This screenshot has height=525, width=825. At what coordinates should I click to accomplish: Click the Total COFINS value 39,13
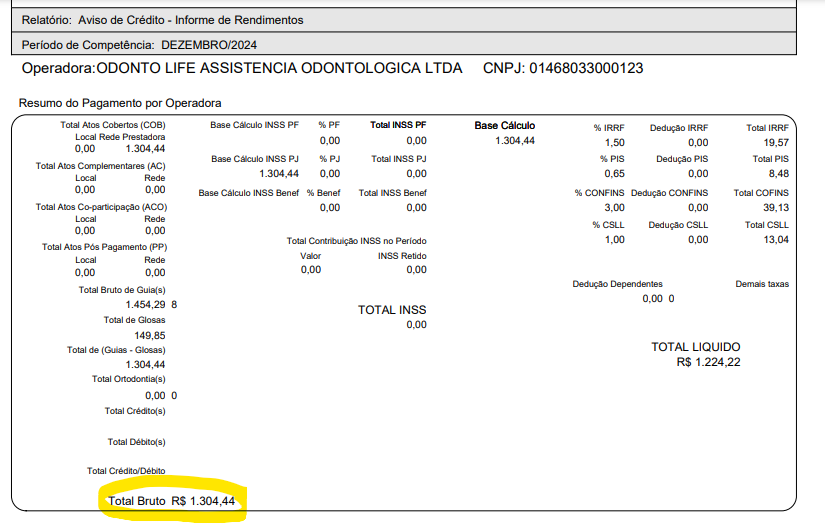774,208
